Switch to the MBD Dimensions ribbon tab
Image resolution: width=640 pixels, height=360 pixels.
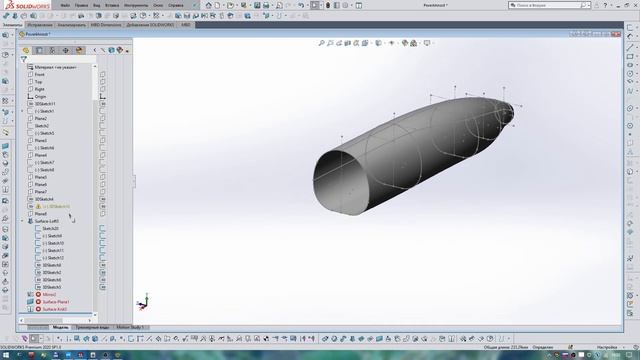point(106,25)
